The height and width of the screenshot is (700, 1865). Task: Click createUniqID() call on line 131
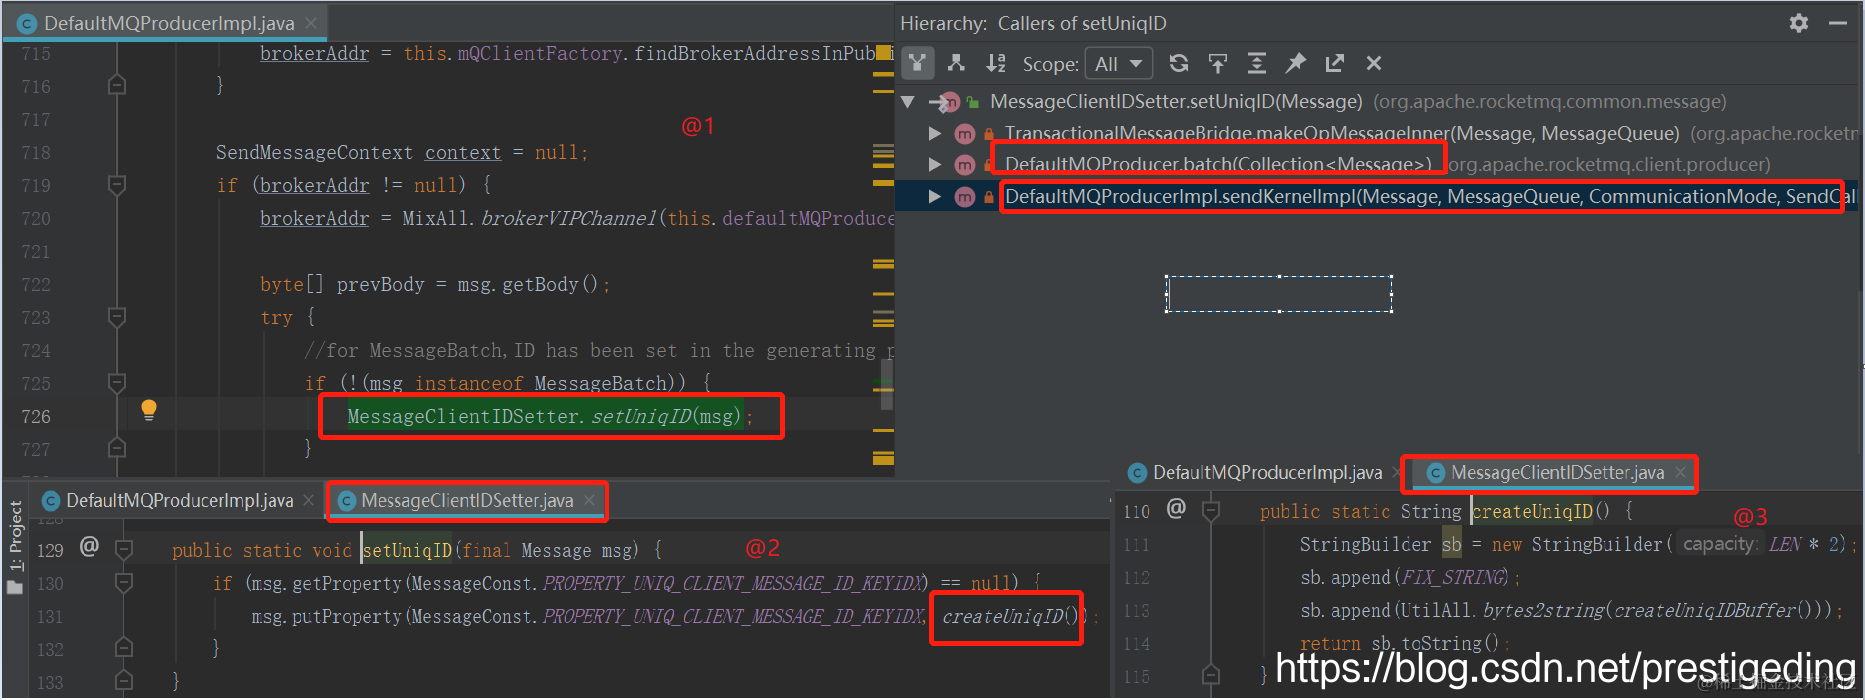1011,616
